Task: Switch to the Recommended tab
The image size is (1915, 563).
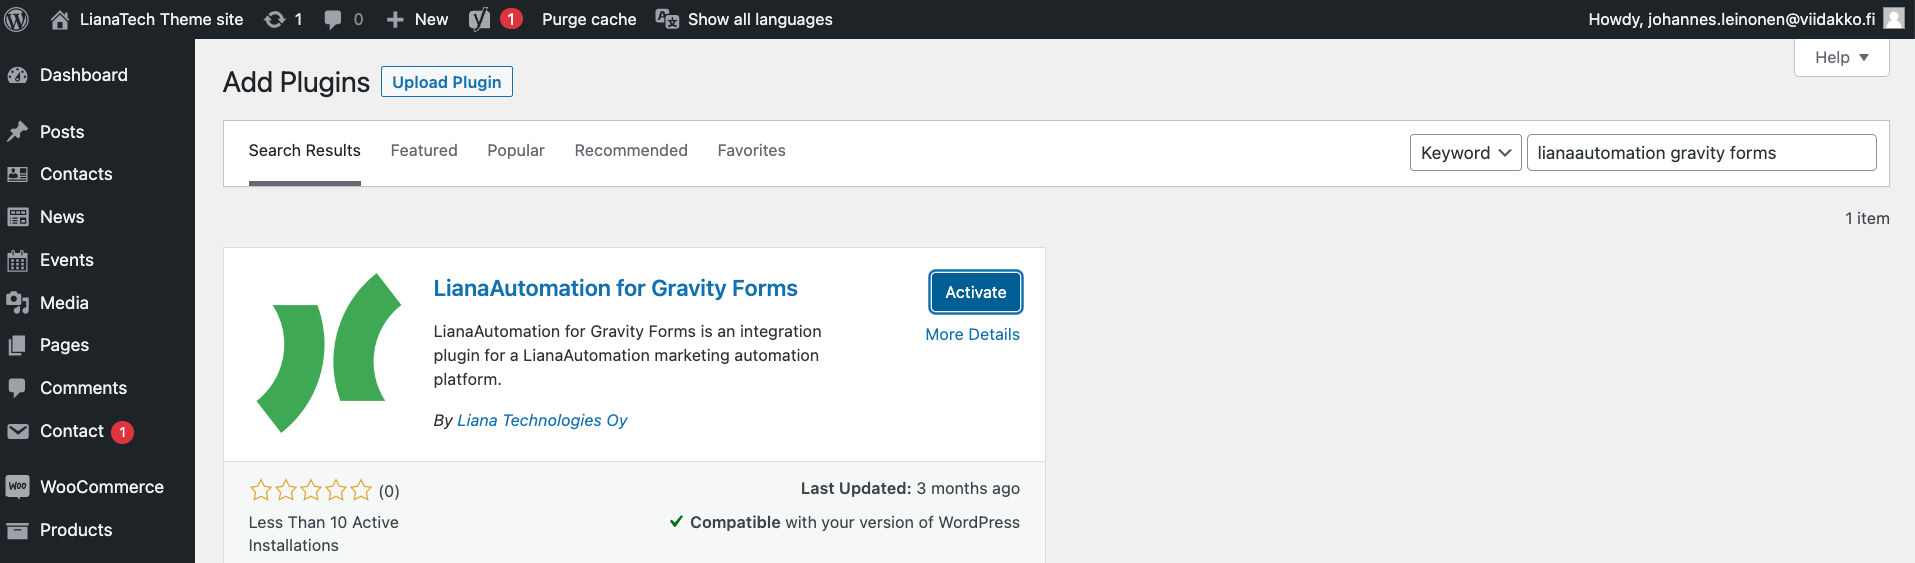Action: 631,151
